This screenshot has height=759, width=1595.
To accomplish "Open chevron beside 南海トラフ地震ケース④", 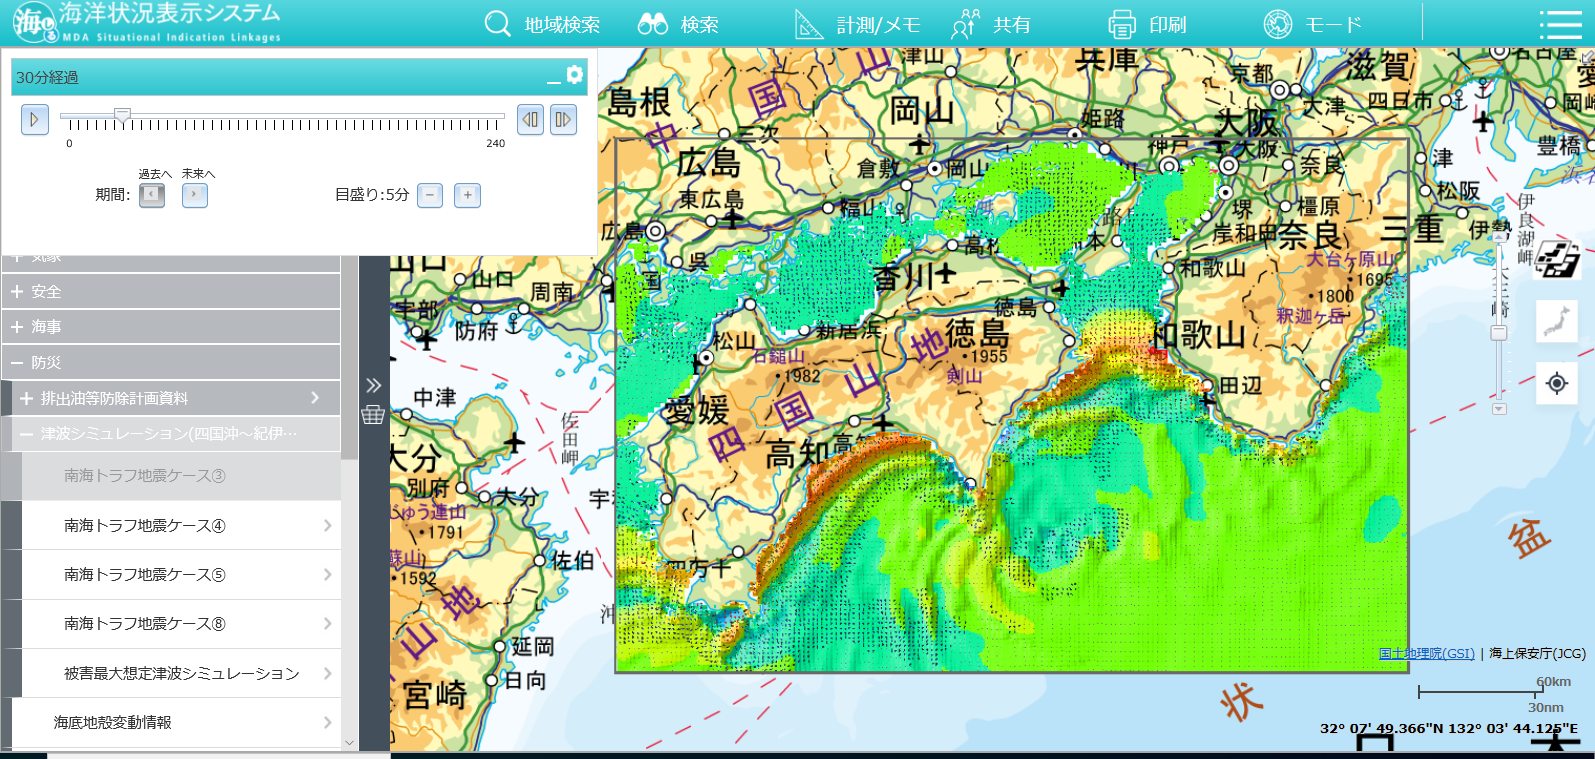I will [x=328, y=525].
